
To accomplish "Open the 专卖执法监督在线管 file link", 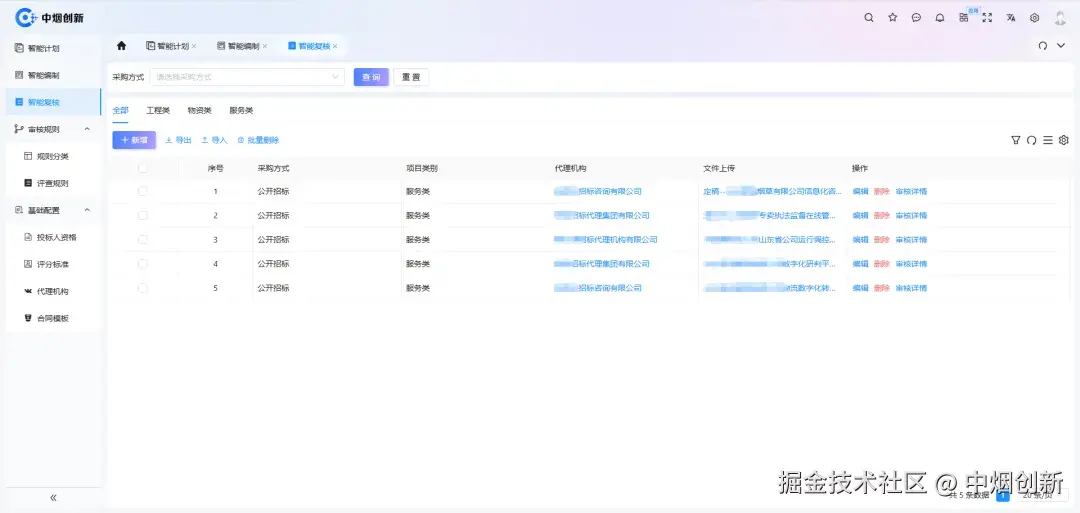I will click(770, 216).
